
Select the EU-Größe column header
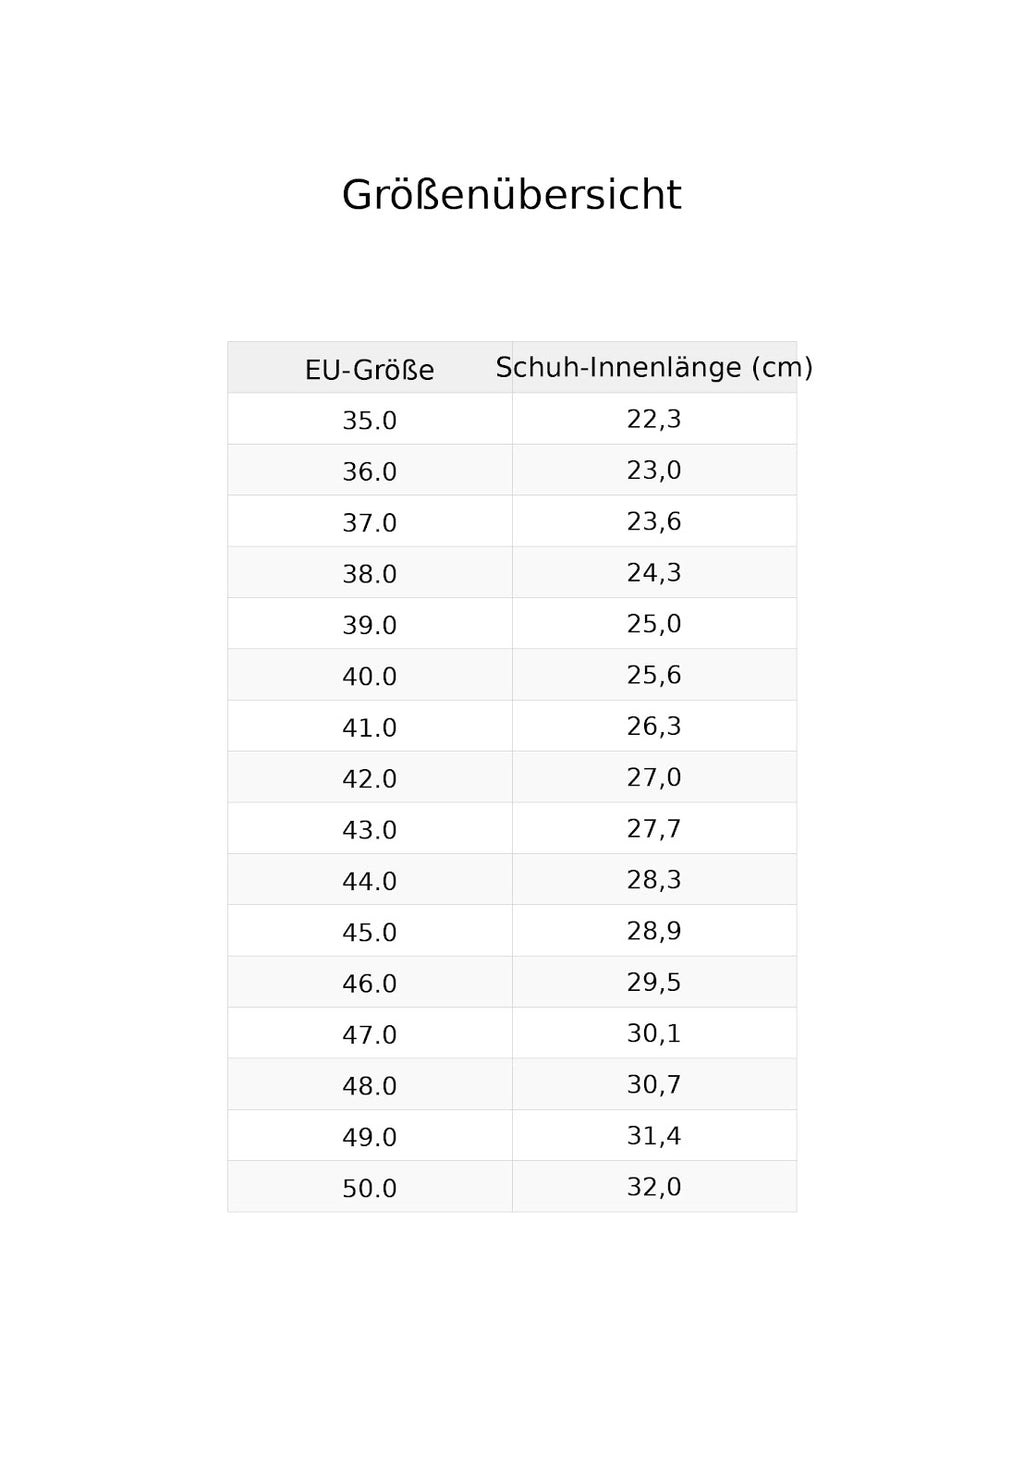pos(370,367)
